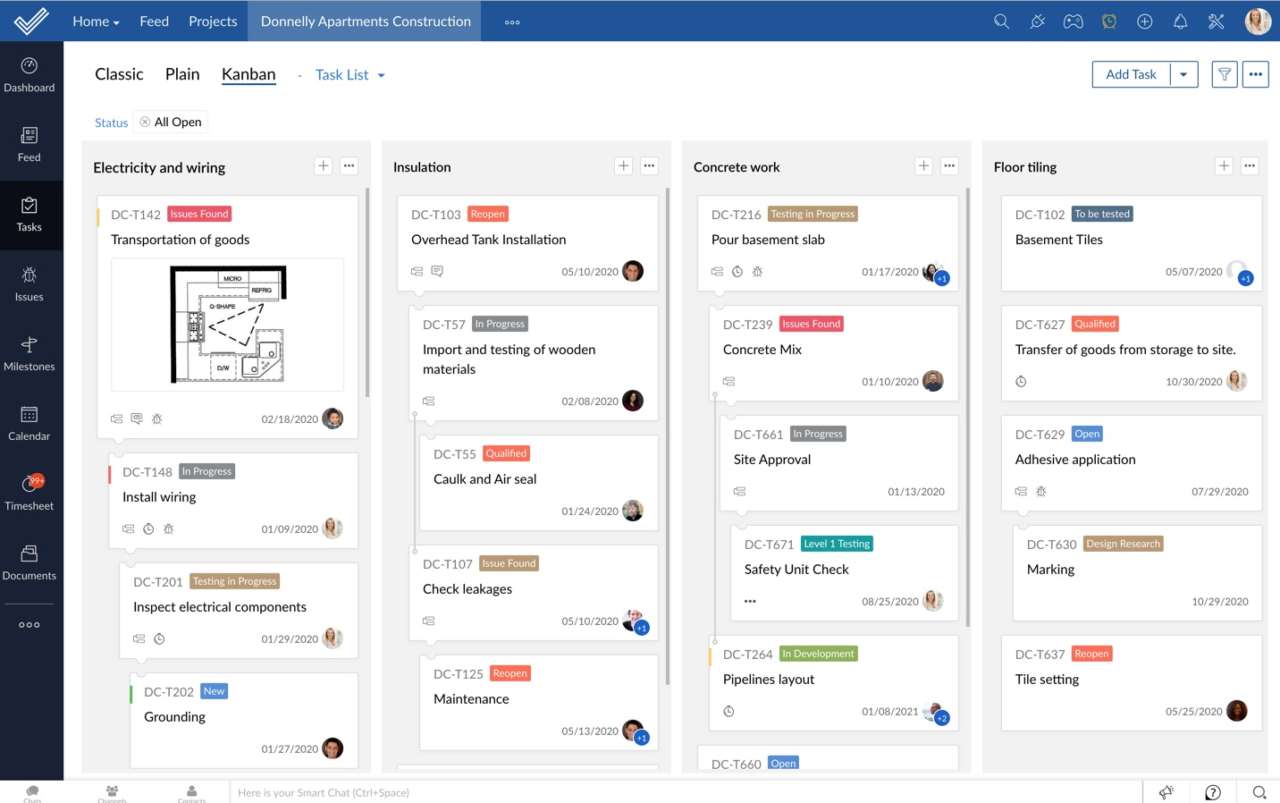This screenshot has height=803, width=1280.
Task: Expand the Add Task dropdown arrow
Action: 1183,74
